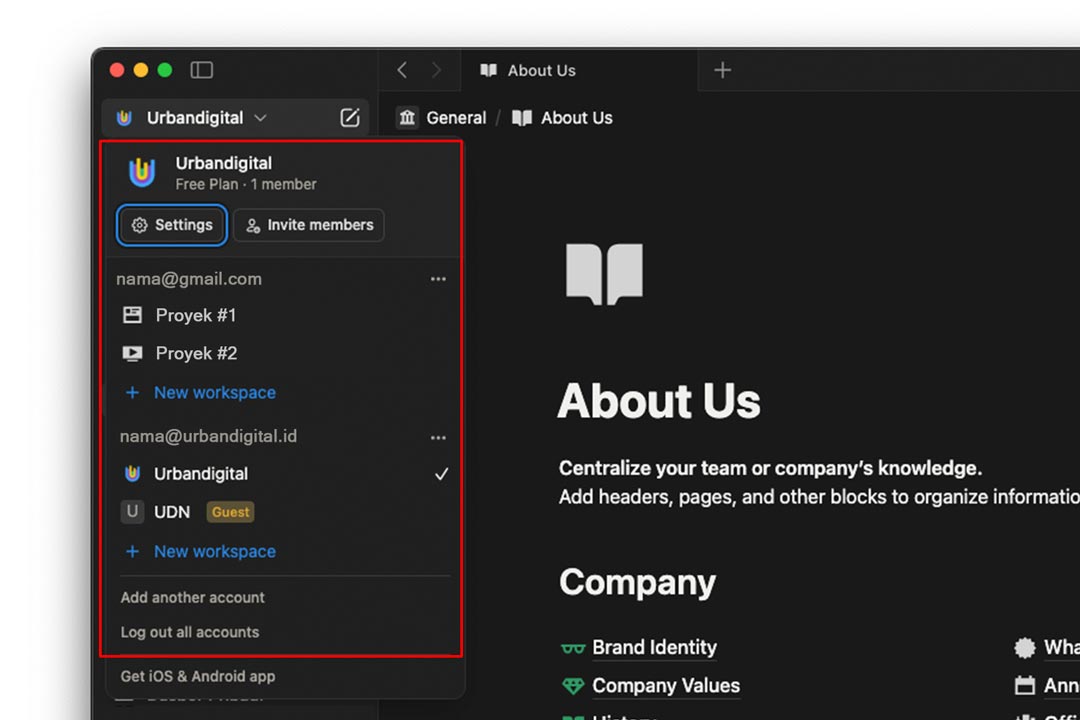The height and width of the screenshot is (720, 1080).
Task: Open workspace Settings
Action: click(172, 225)
